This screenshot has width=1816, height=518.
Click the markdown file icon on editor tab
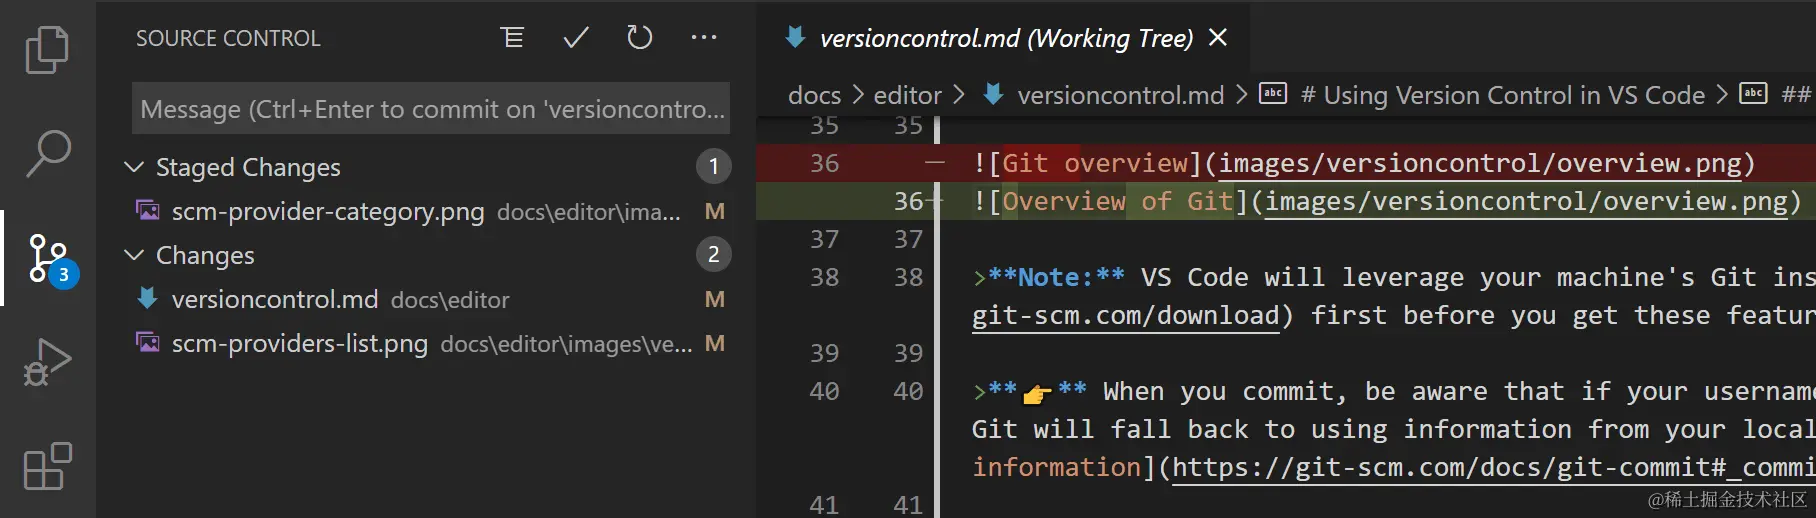click(x=795, y=38)
